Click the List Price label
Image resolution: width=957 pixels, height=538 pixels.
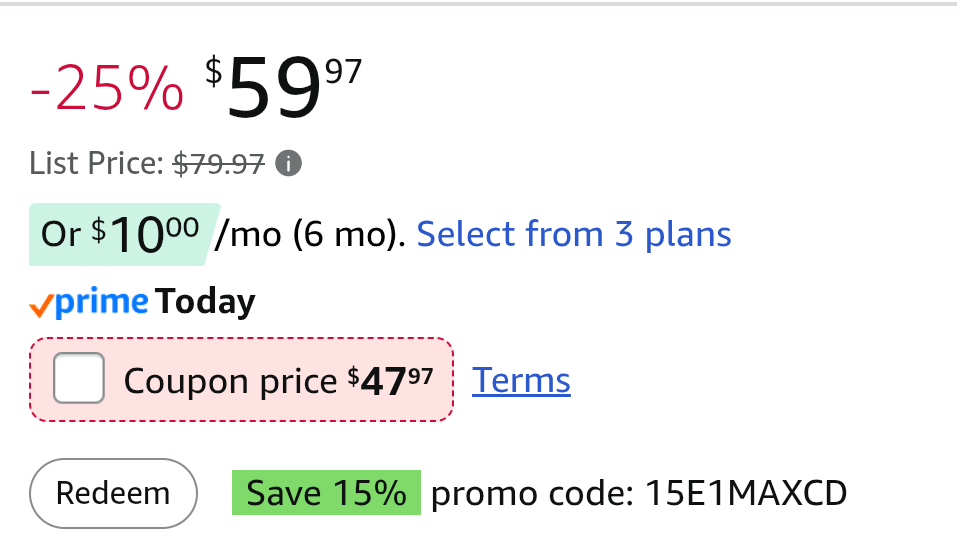[96, 163]
